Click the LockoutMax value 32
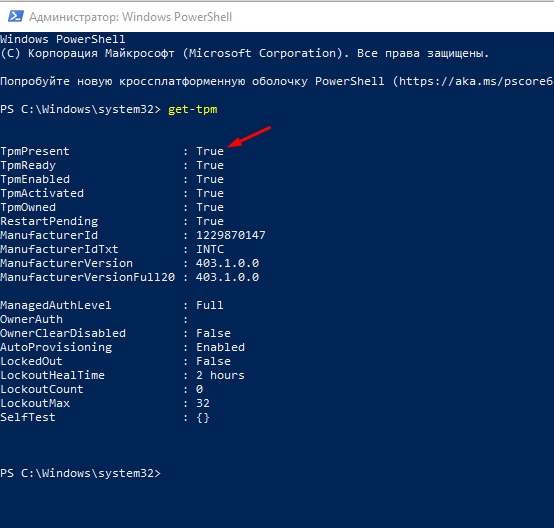The height and width of the screenshot is (528, 554). pos(203,403)
